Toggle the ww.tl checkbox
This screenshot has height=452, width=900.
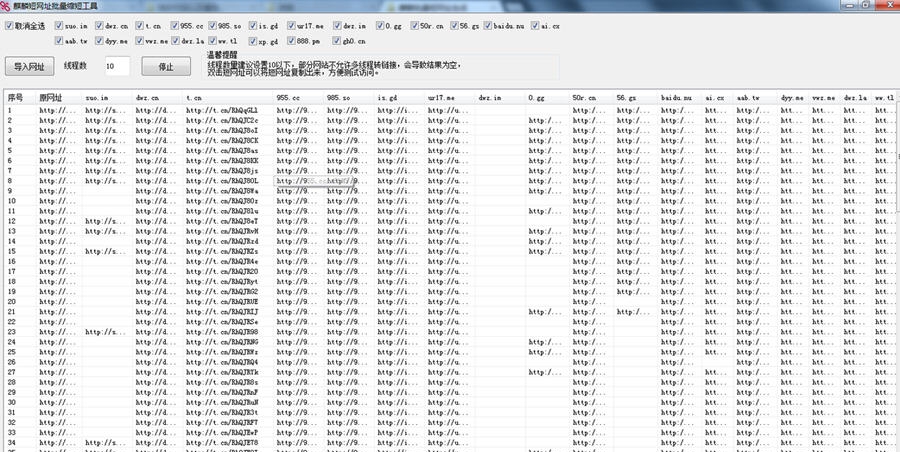tap(212, 41)
